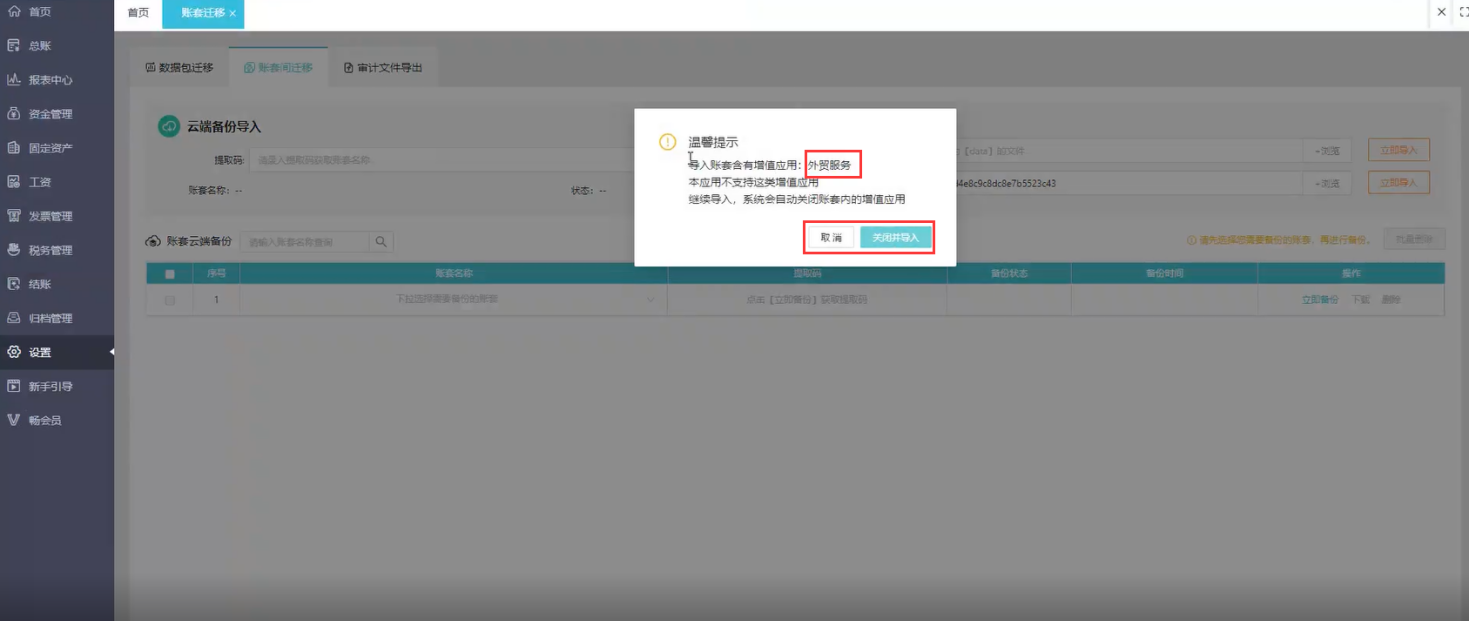Open the 审计文件导出 tab
1469x621 pixels.
[383, 68]
